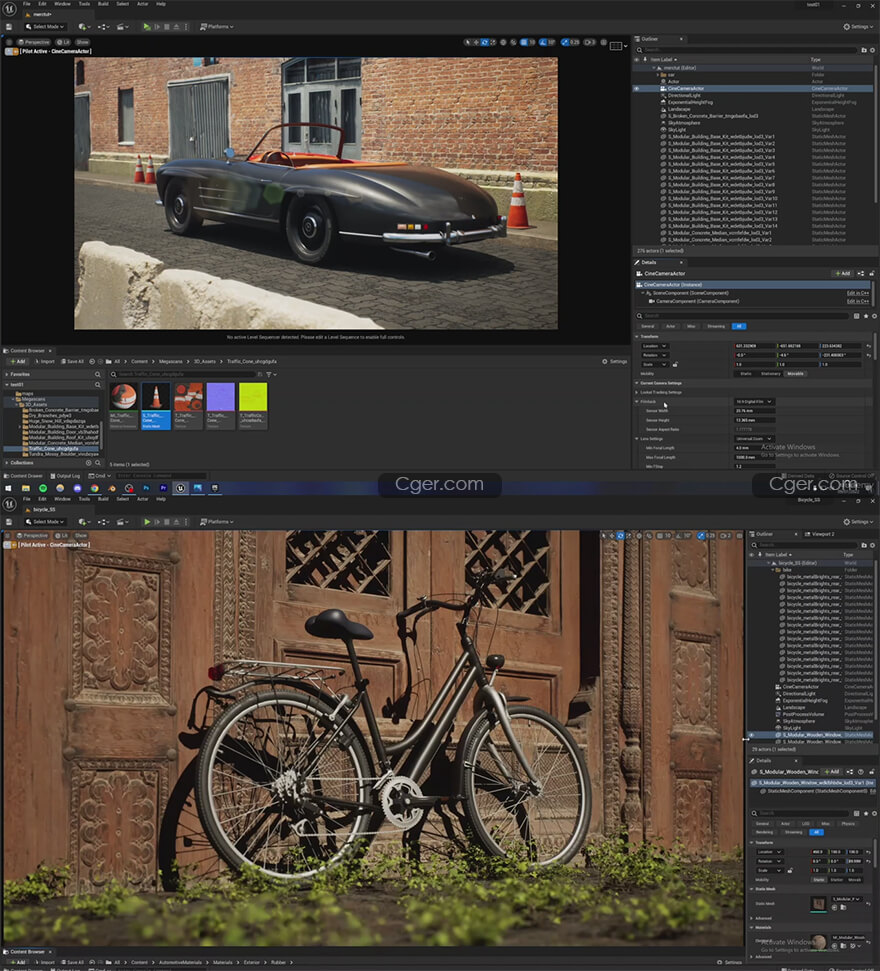Toggle the scale lock in merctut Transform

click(675, 365)
